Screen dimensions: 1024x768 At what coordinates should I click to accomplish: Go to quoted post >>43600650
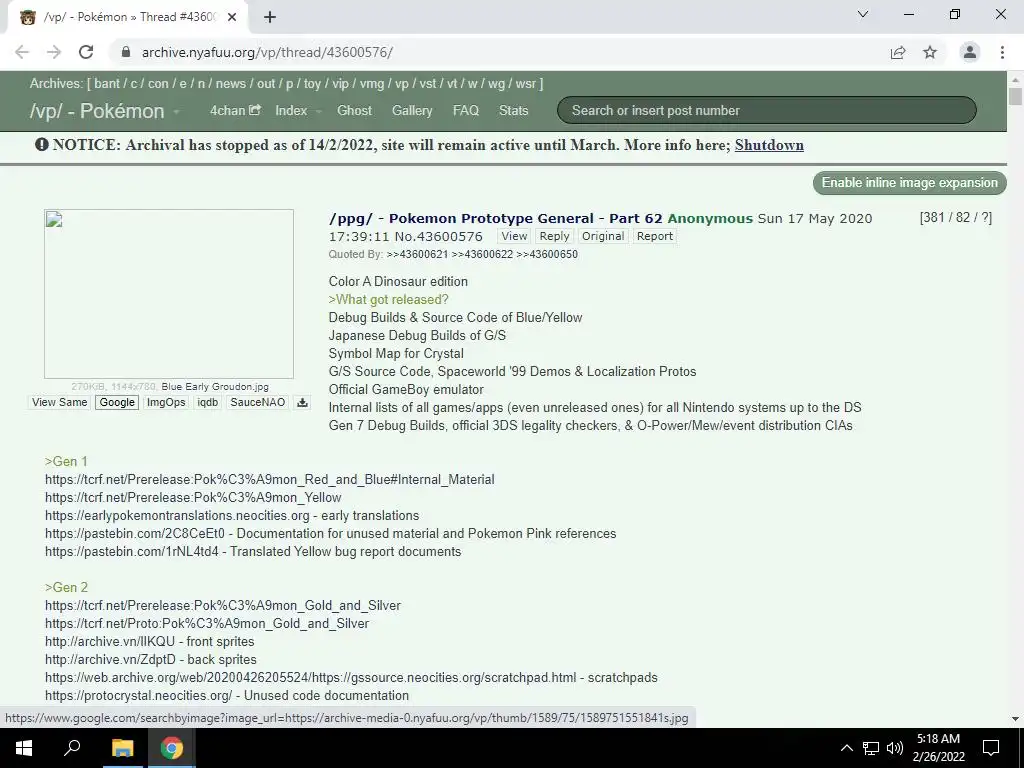pyautogui.click(x=547, y=255)
